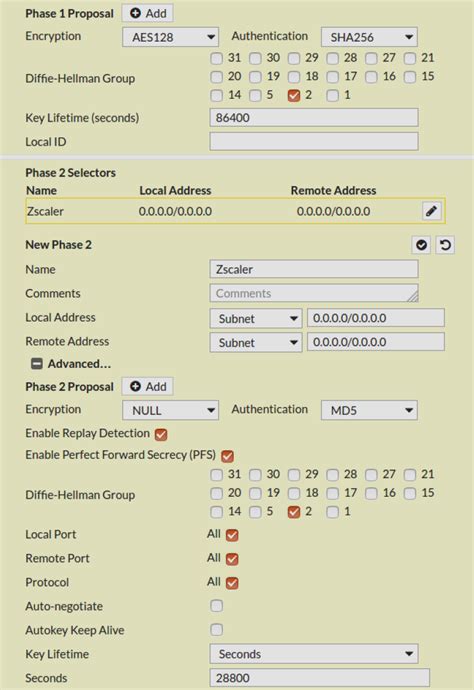Image resolution: width=474 pixels, height=690 pixels.
Task: Uncheck Phase 1 Diffie-Hellman group 2
Action: click(294, 95)
